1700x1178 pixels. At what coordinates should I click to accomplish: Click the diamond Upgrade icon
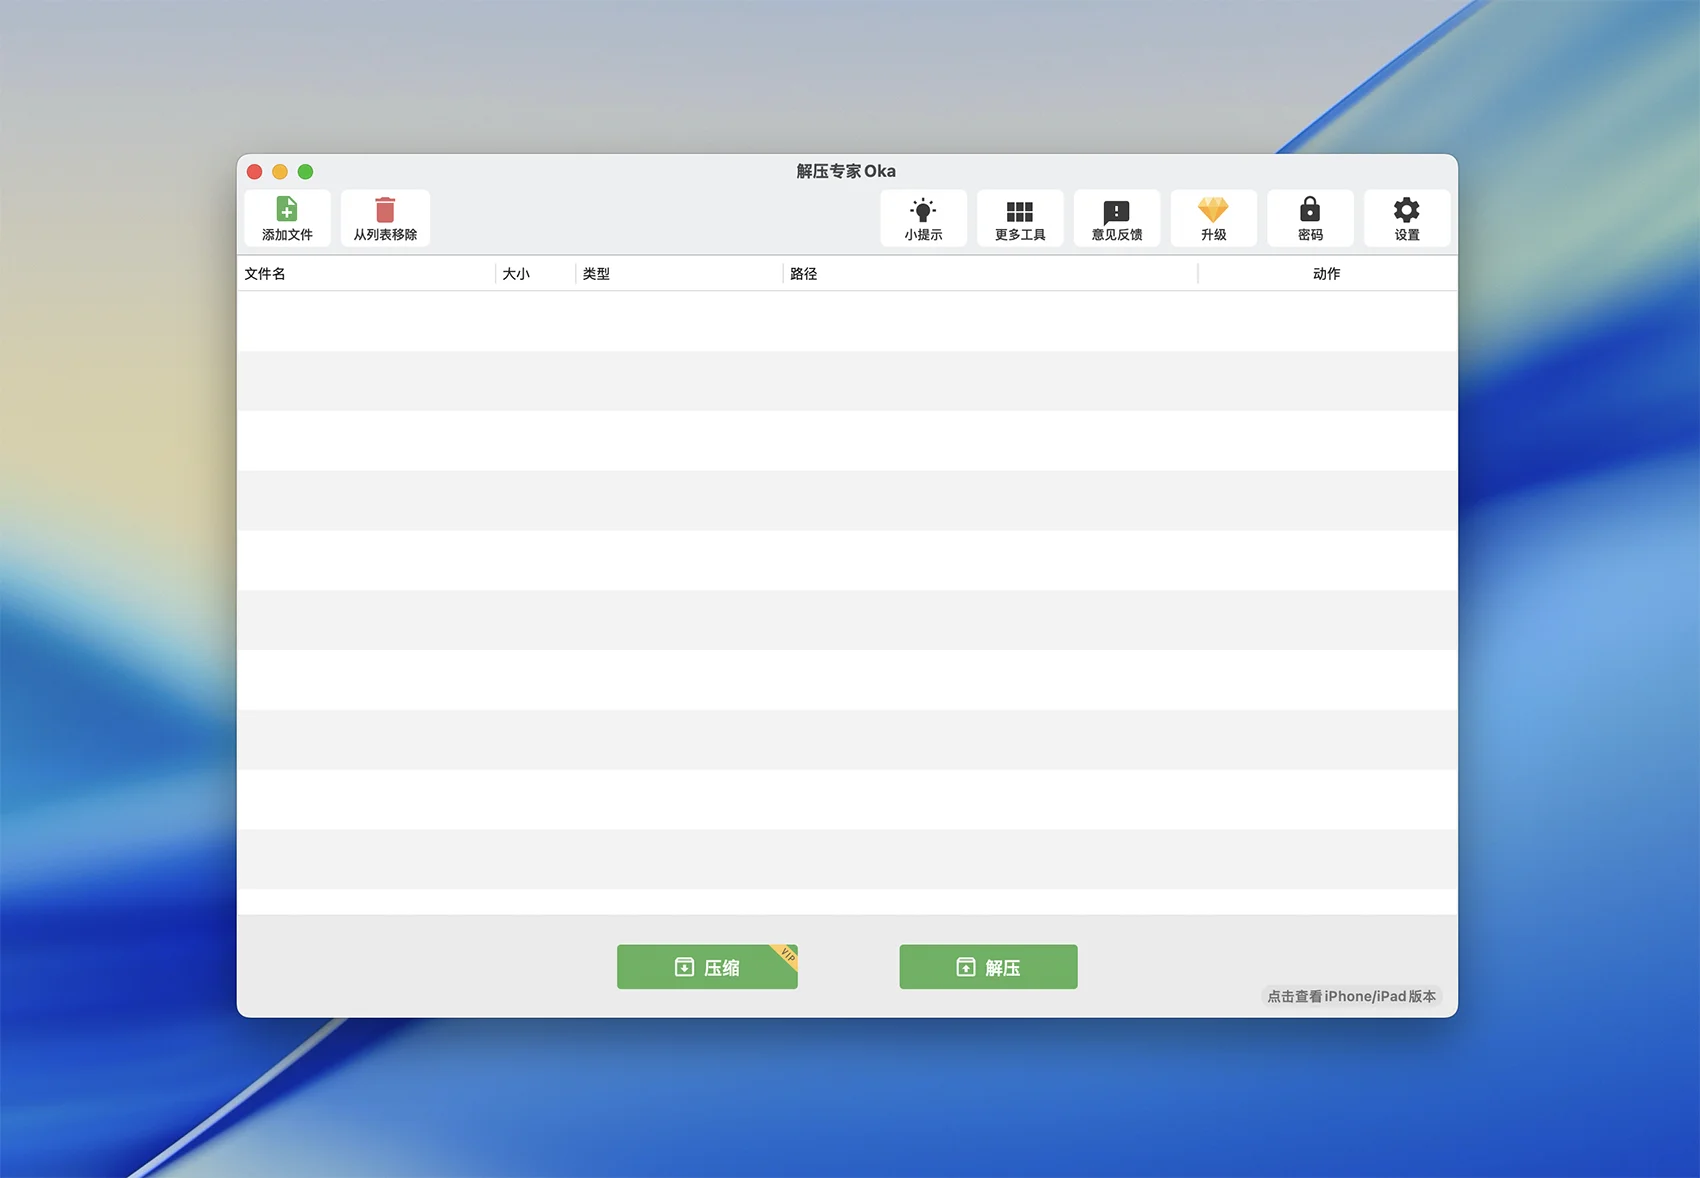(1213, 211)
